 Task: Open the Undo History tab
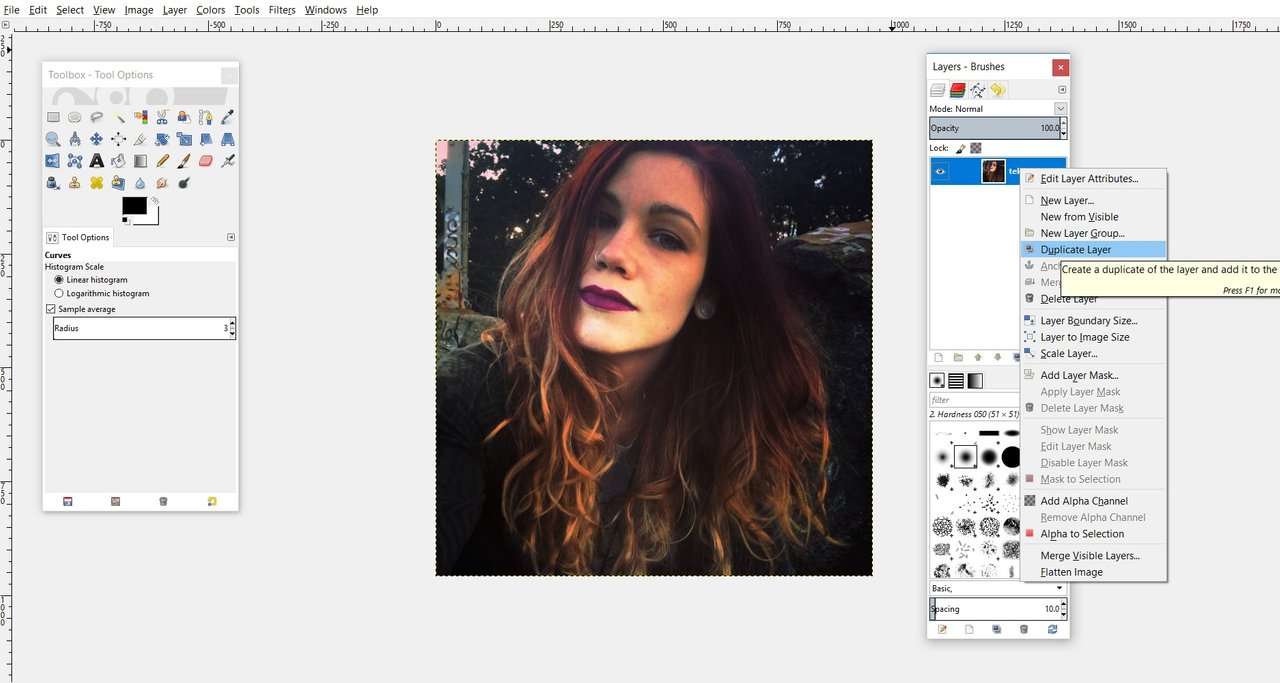point(997,89)
